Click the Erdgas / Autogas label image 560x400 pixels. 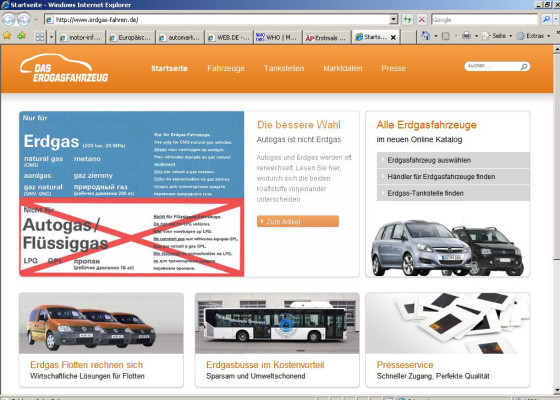132,194
